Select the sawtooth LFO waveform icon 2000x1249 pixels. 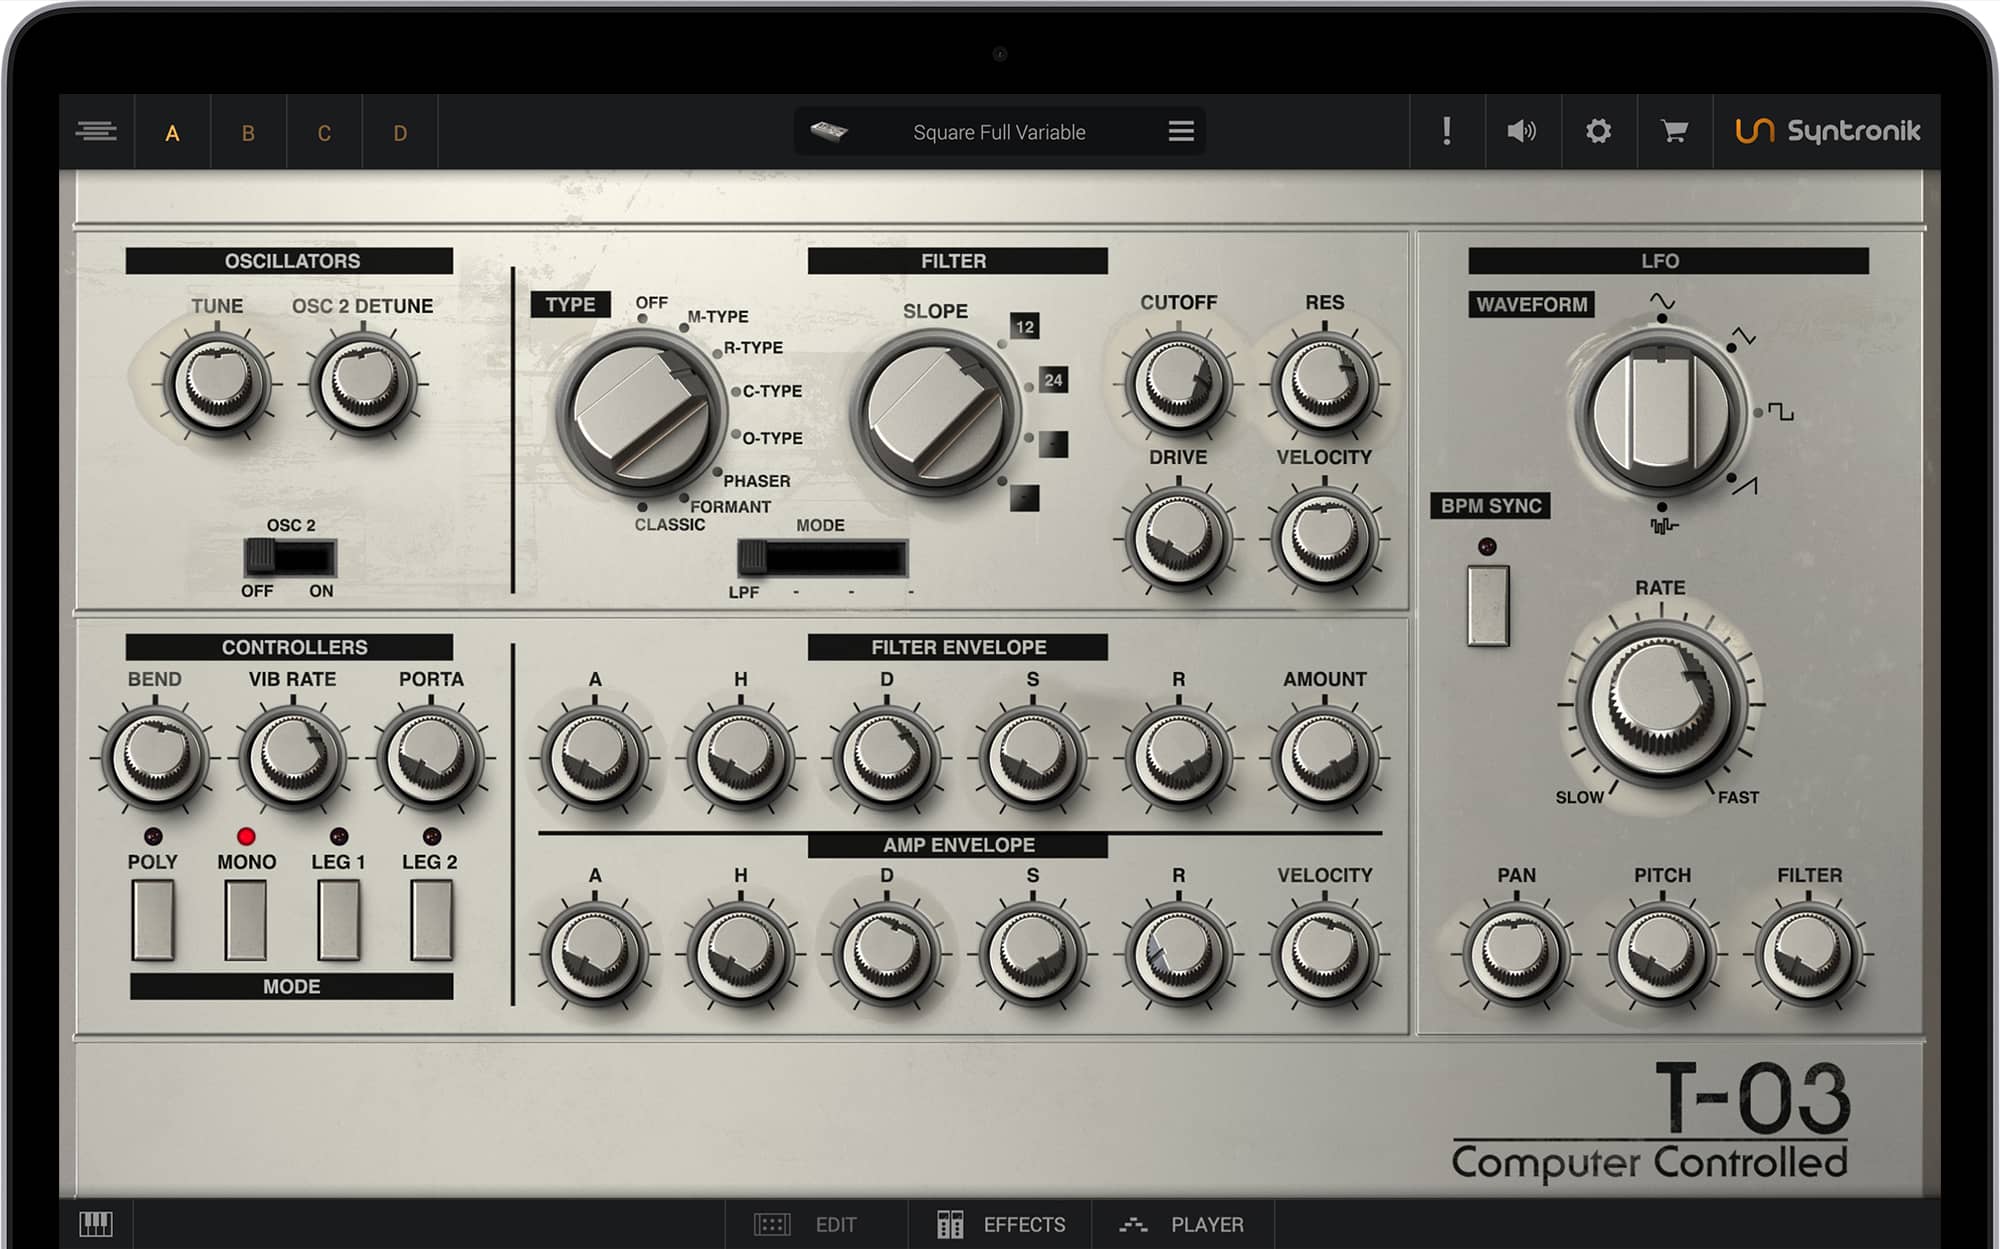click(x=1745, y=486)
